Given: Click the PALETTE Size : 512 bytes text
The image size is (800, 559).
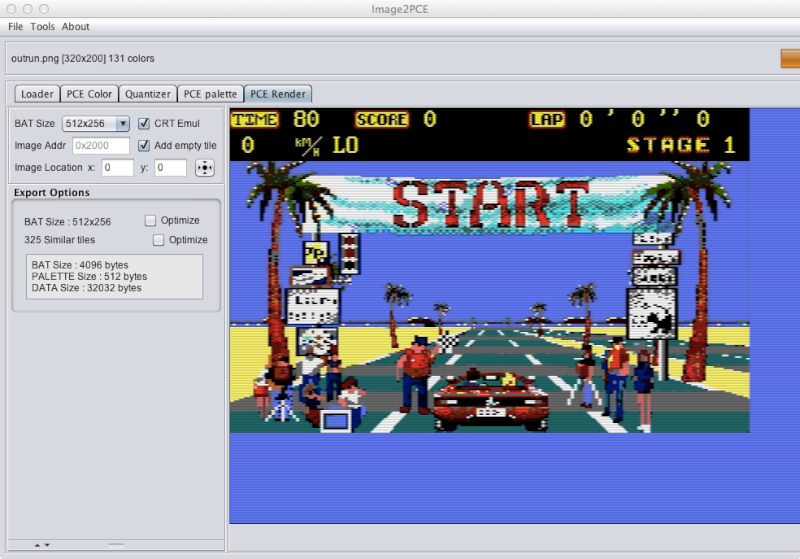Looking at the screenshot, I should tap(89, 276).
